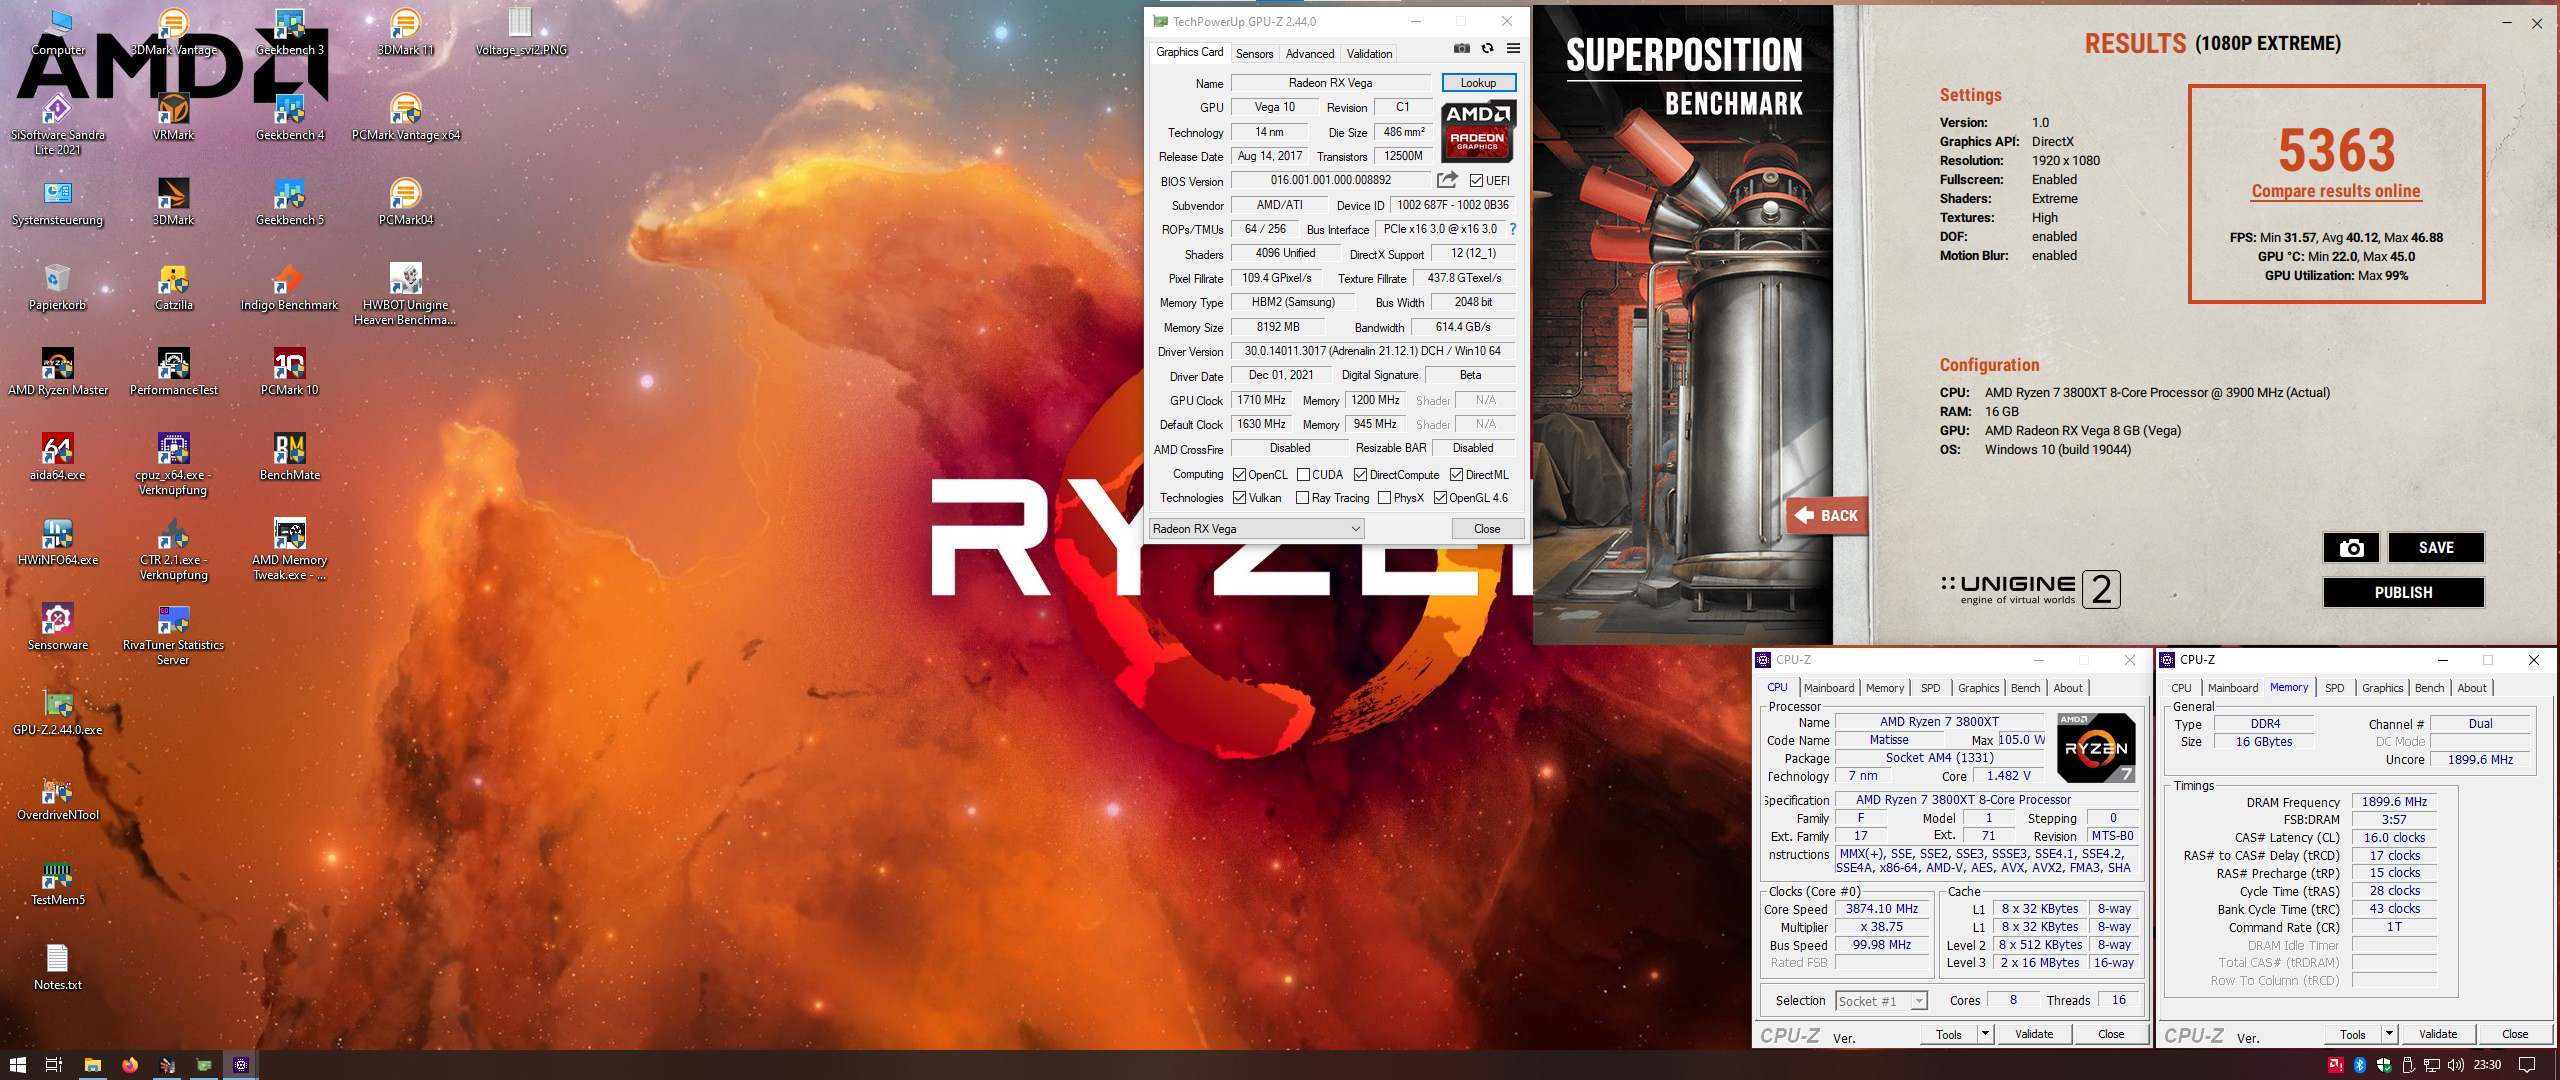Open the aida64.exe desktop icon
Image resolution: width=2560 pixels, height=1080 pixels.
[x=58, y=457]
